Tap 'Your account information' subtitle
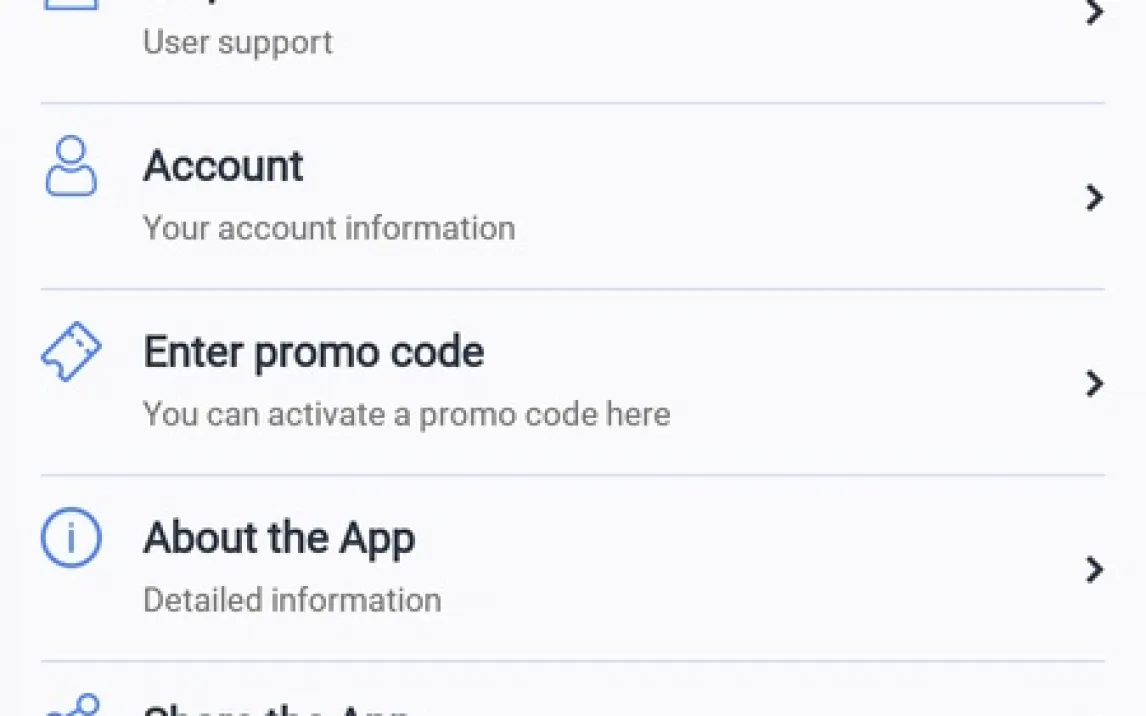 [x=329, y=228]
